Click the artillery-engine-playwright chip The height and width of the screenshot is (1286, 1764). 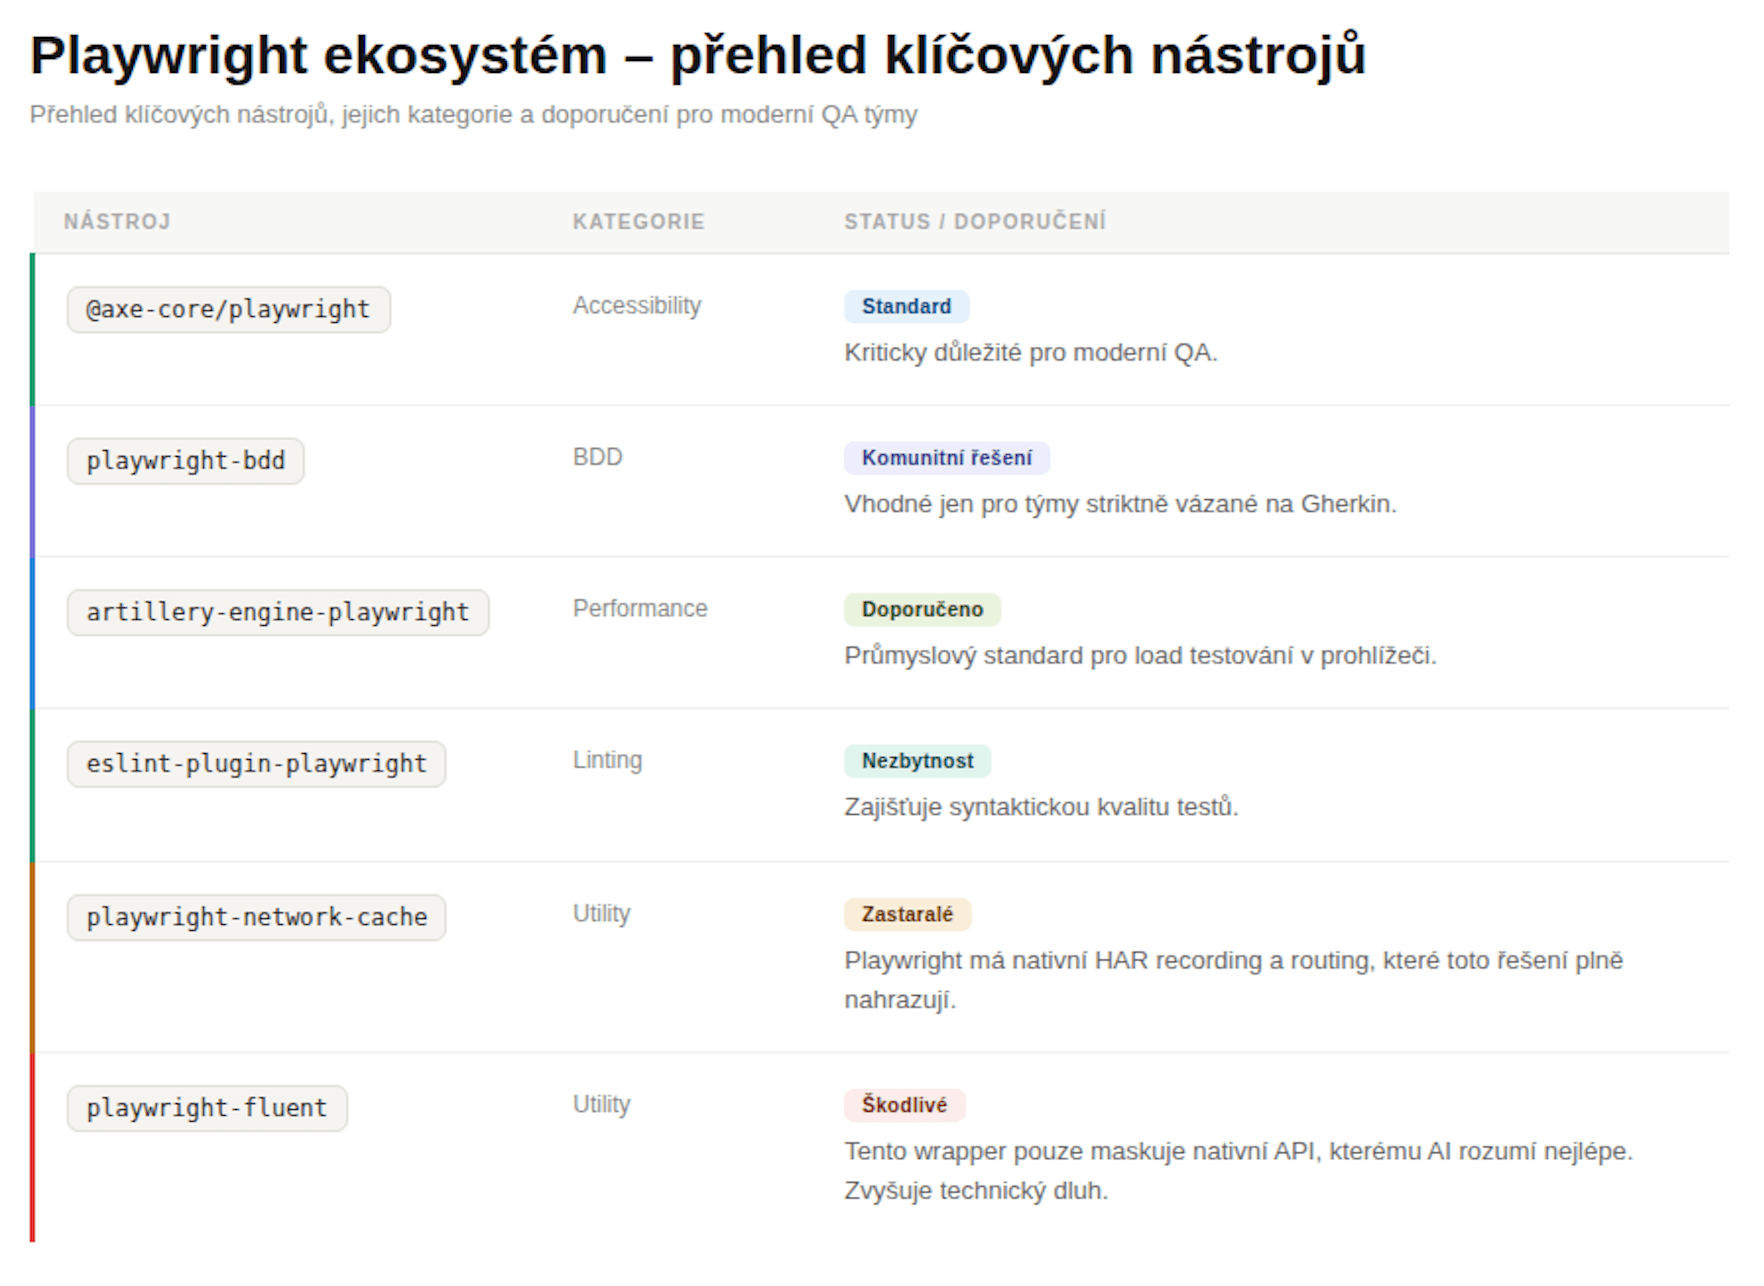(x=278, y=612)
